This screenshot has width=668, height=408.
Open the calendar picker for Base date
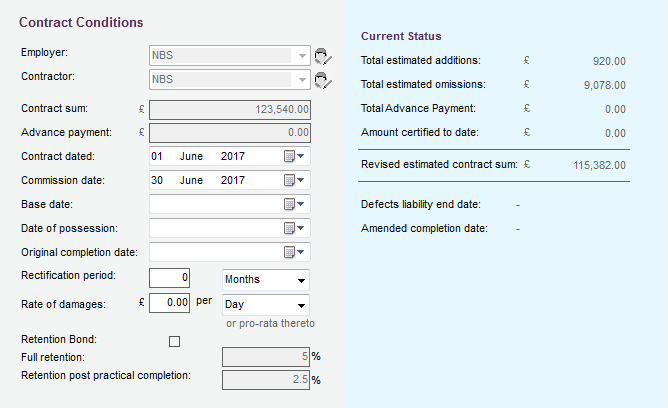(294, 204)
